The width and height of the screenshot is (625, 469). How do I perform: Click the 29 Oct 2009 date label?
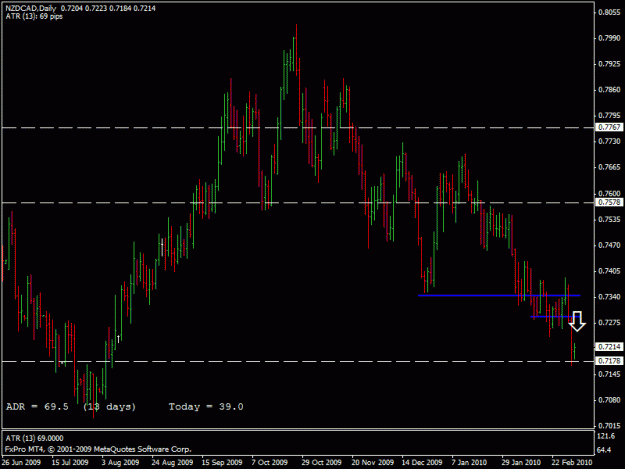click(321, 462)
